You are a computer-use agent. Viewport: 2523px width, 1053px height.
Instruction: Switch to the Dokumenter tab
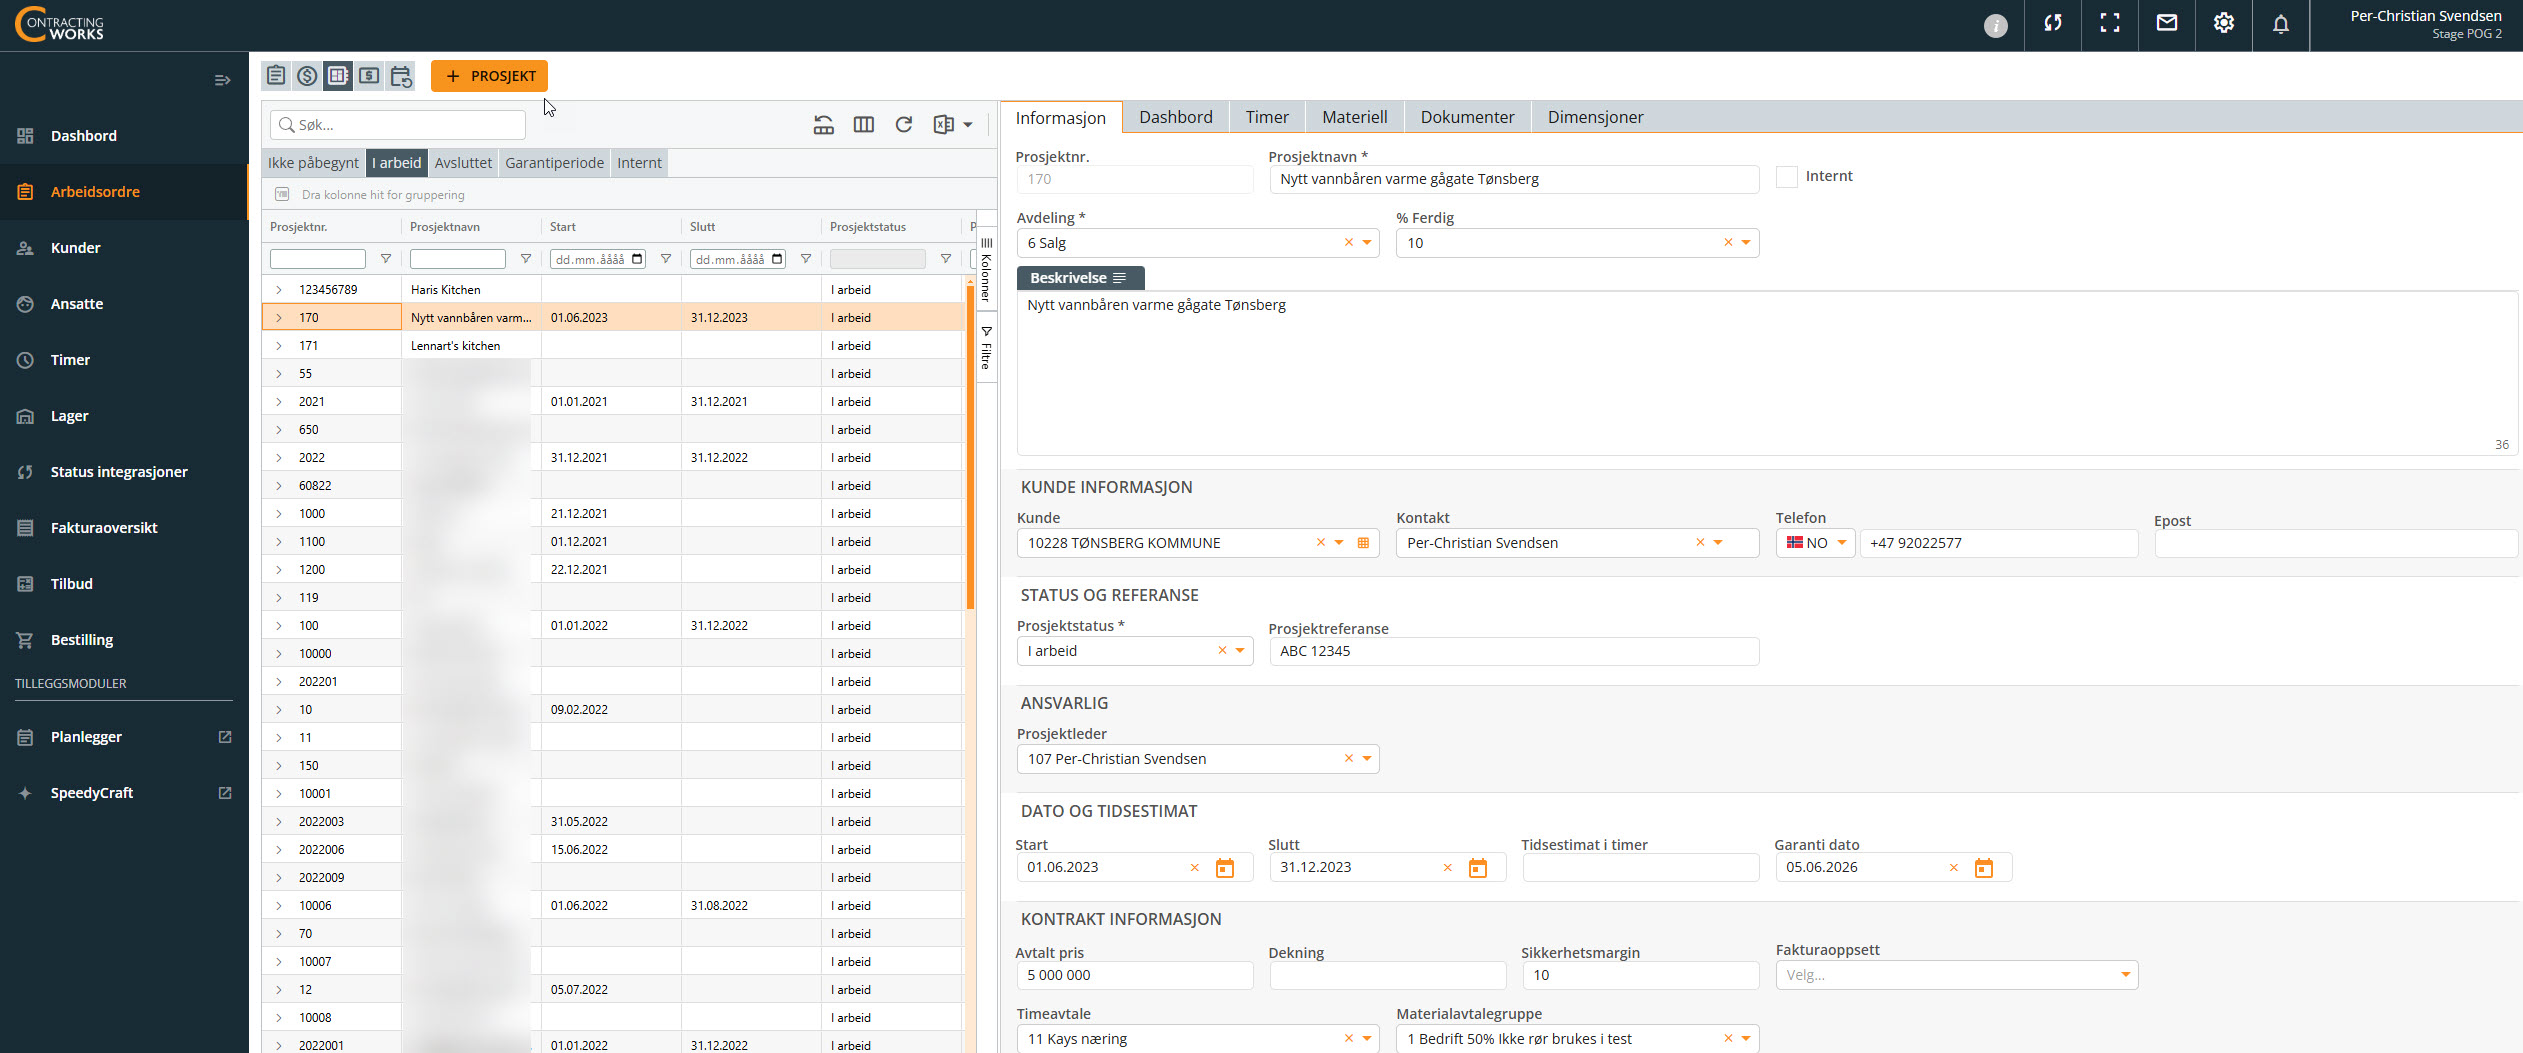click(x=1467, y=117)
